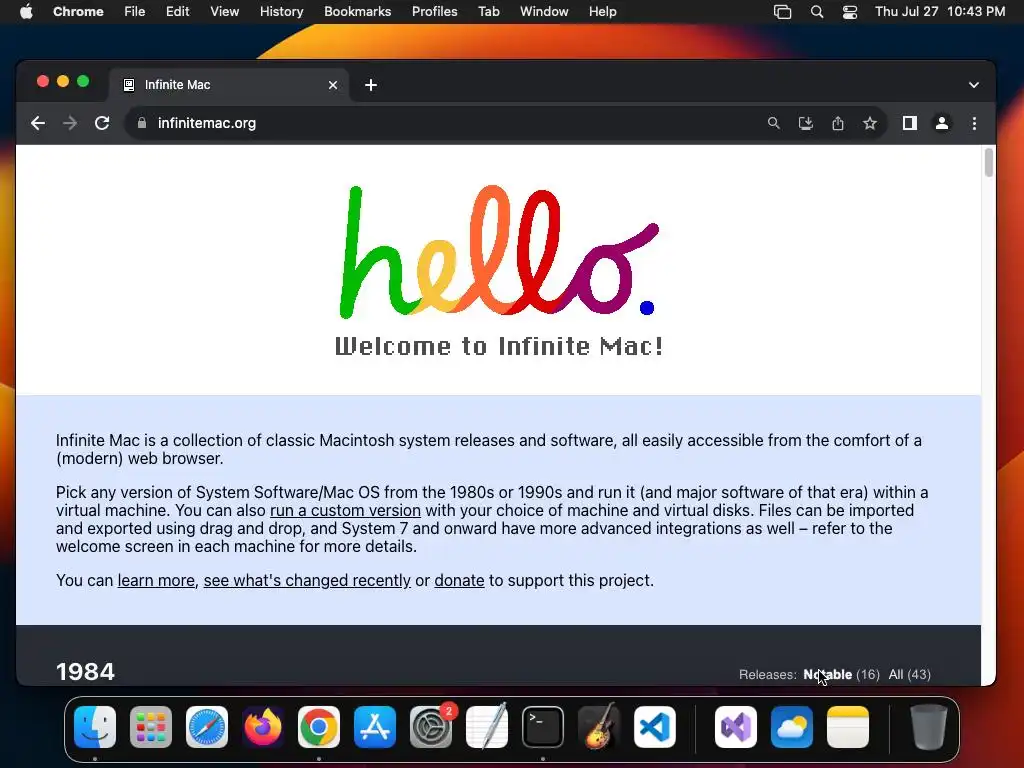This screenshot has height=768, width=1024.
Task: Open the Tab menu
Action: [x=488, y=11]
